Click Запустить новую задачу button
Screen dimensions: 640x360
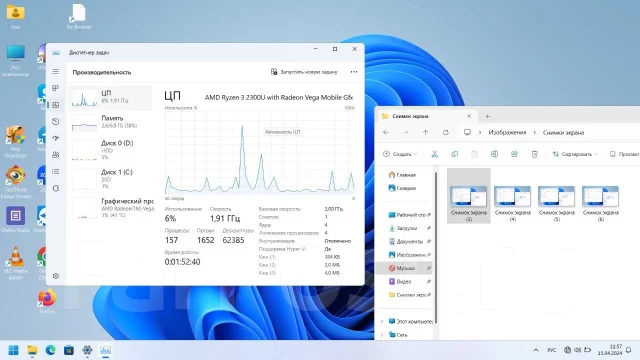coord(304,72)
